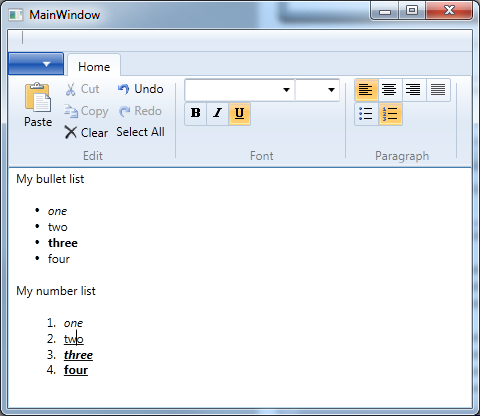Click the Paste clipboard icon
The width and height of the screenshot is (480, 416).
[x=38, y=97]
